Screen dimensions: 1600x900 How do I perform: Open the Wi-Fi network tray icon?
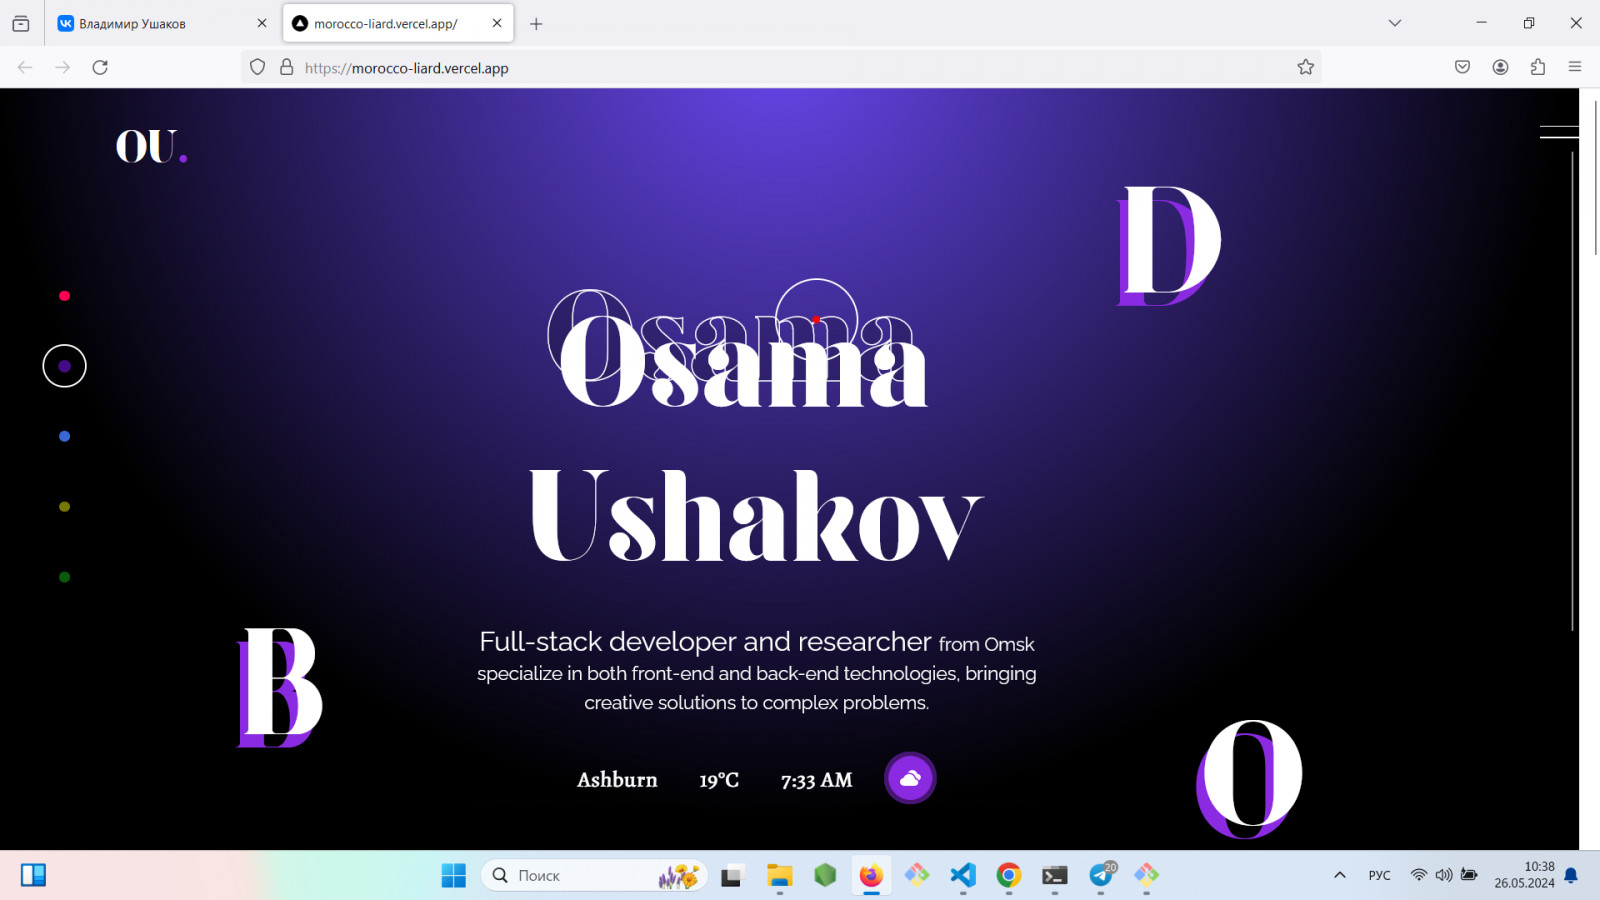tap(1418, 875)
